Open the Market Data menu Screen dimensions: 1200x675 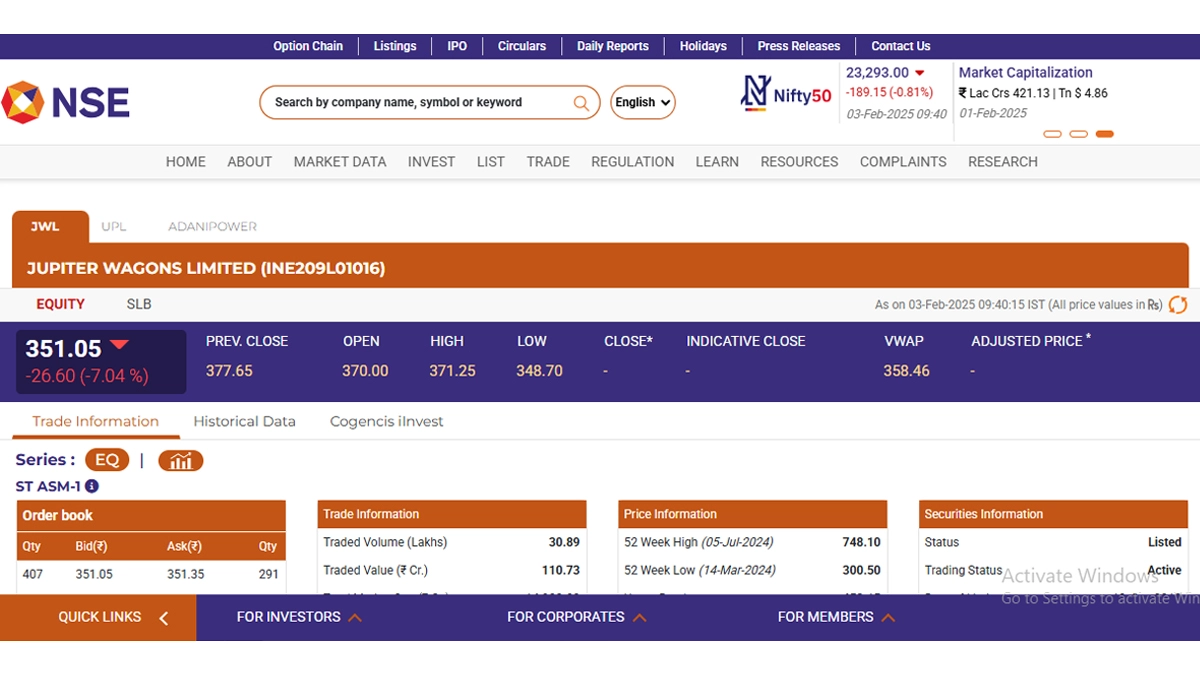pos(340,162)
